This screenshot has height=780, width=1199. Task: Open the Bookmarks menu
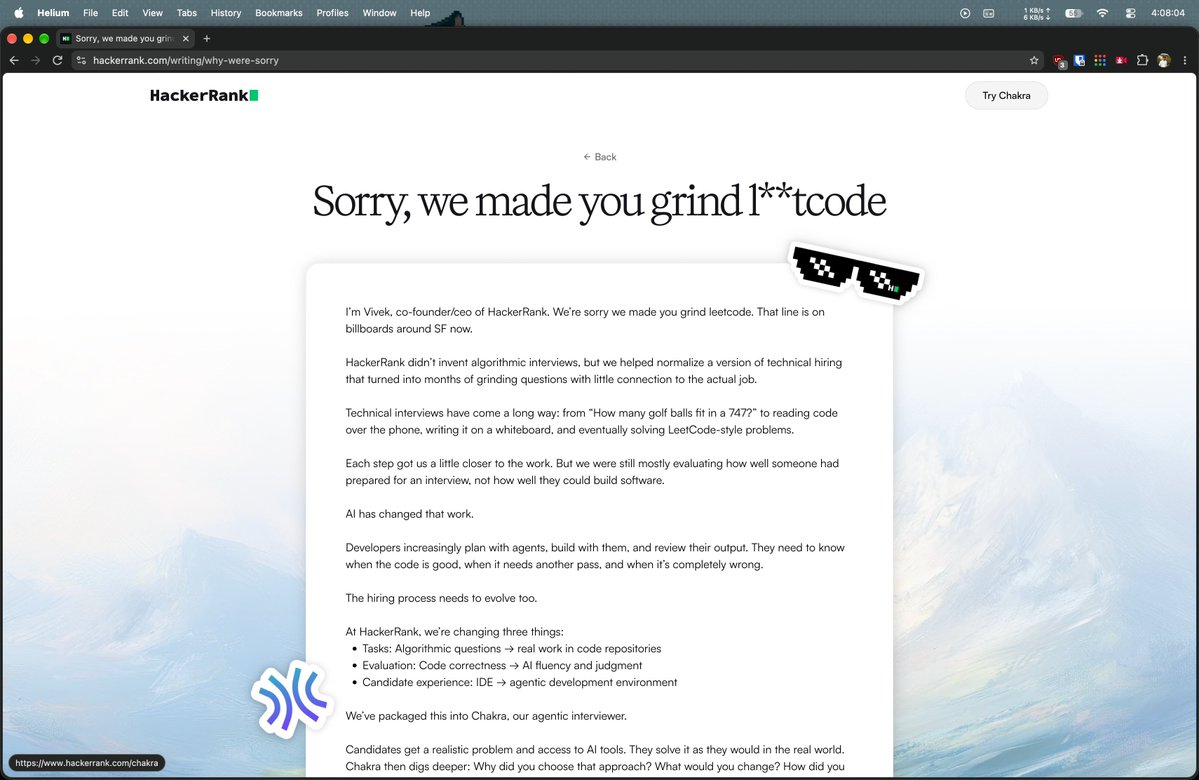tap(278, 13)
